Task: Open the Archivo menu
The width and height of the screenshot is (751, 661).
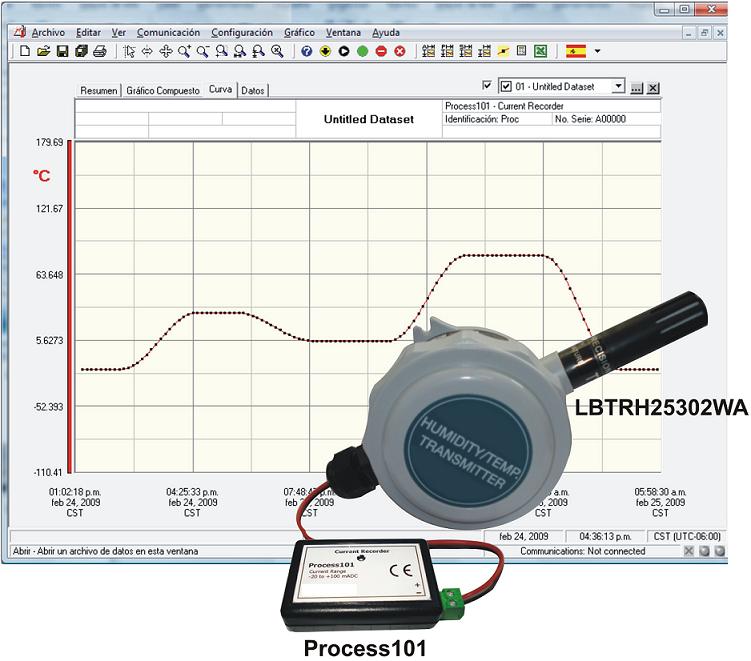Action: (48, 33)
